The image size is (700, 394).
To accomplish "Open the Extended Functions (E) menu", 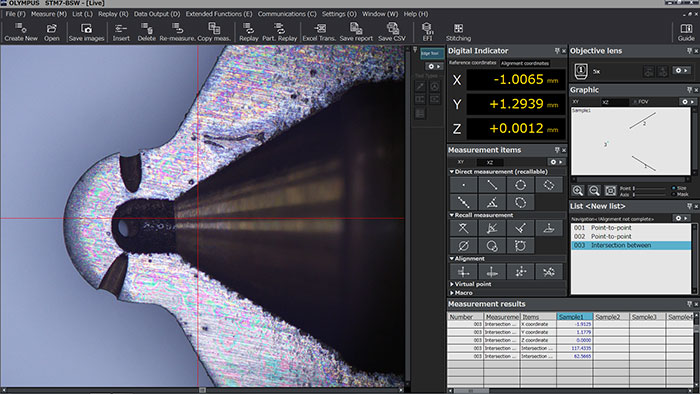I will coord(219,14).
